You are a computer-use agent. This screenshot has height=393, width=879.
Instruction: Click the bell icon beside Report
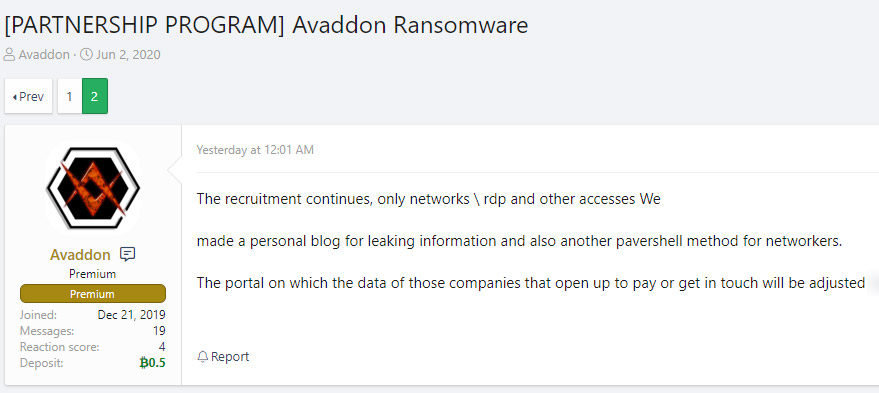tap(203, 357)
